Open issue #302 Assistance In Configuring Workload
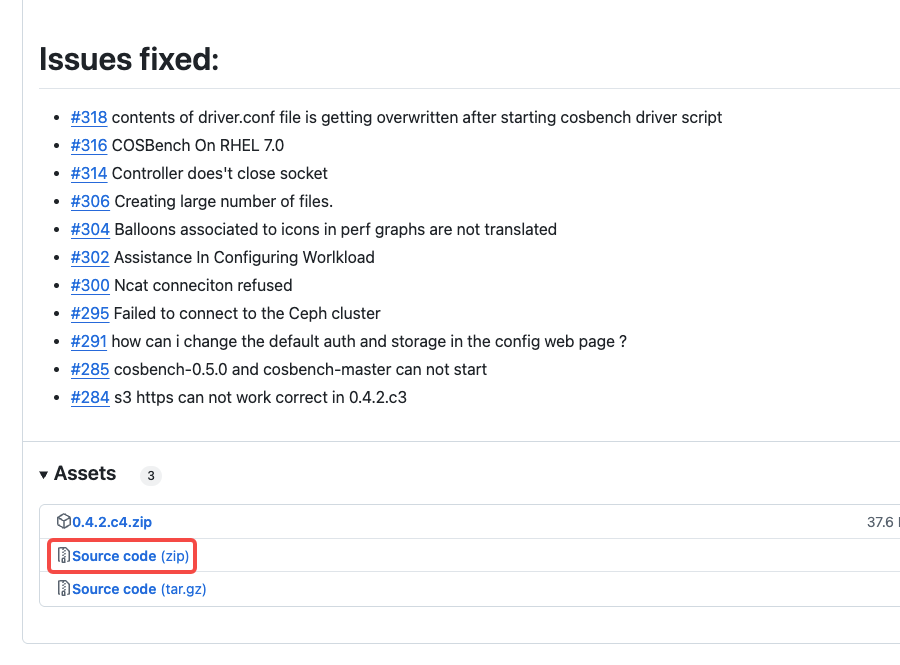This screenshot has height=665, width=900. pos(90,258)
